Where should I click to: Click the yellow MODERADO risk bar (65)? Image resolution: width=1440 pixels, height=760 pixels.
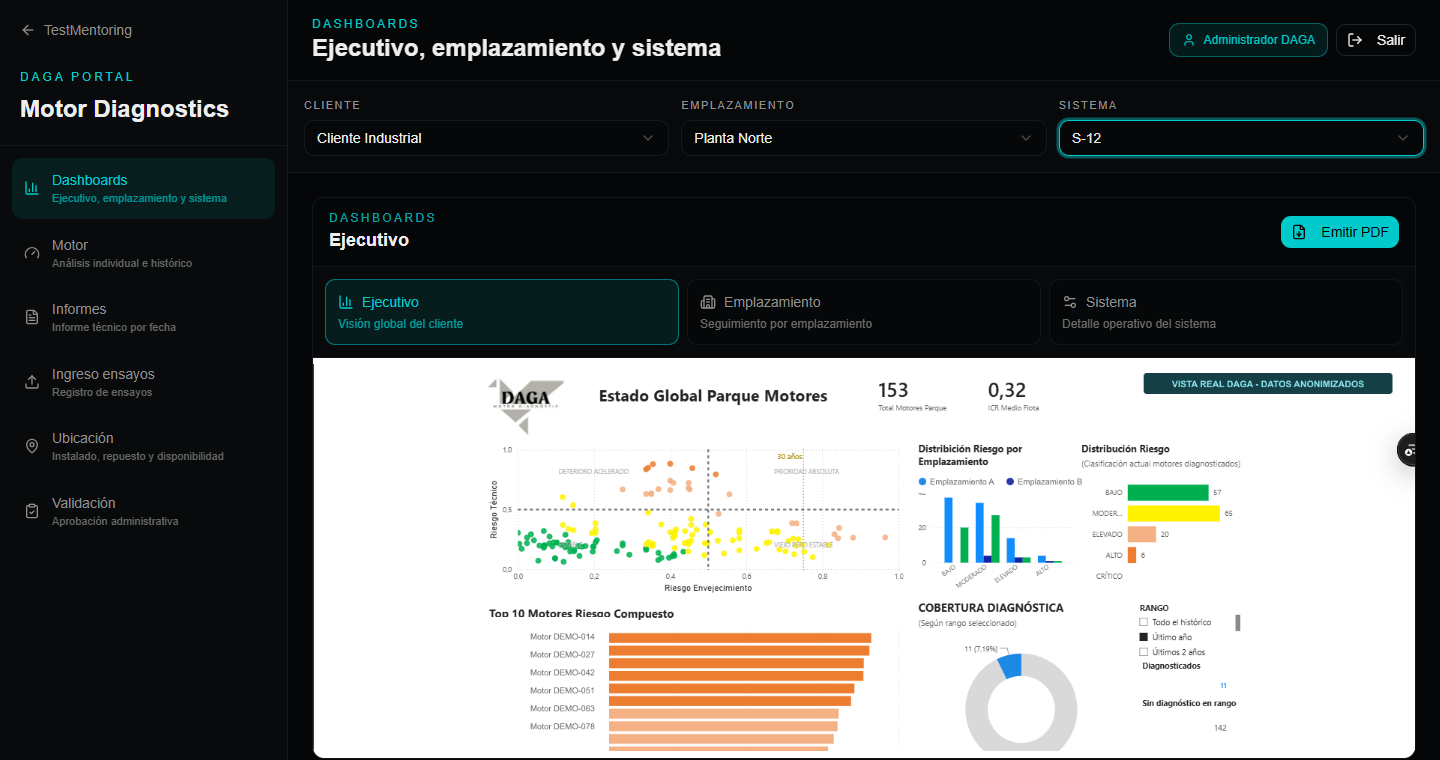(x=1174, y=513)
